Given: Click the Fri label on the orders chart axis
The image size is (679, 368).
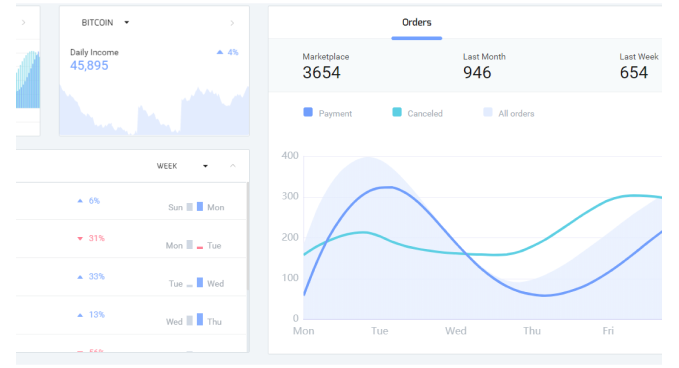Looking at the screenshot, I should point(608,331).
